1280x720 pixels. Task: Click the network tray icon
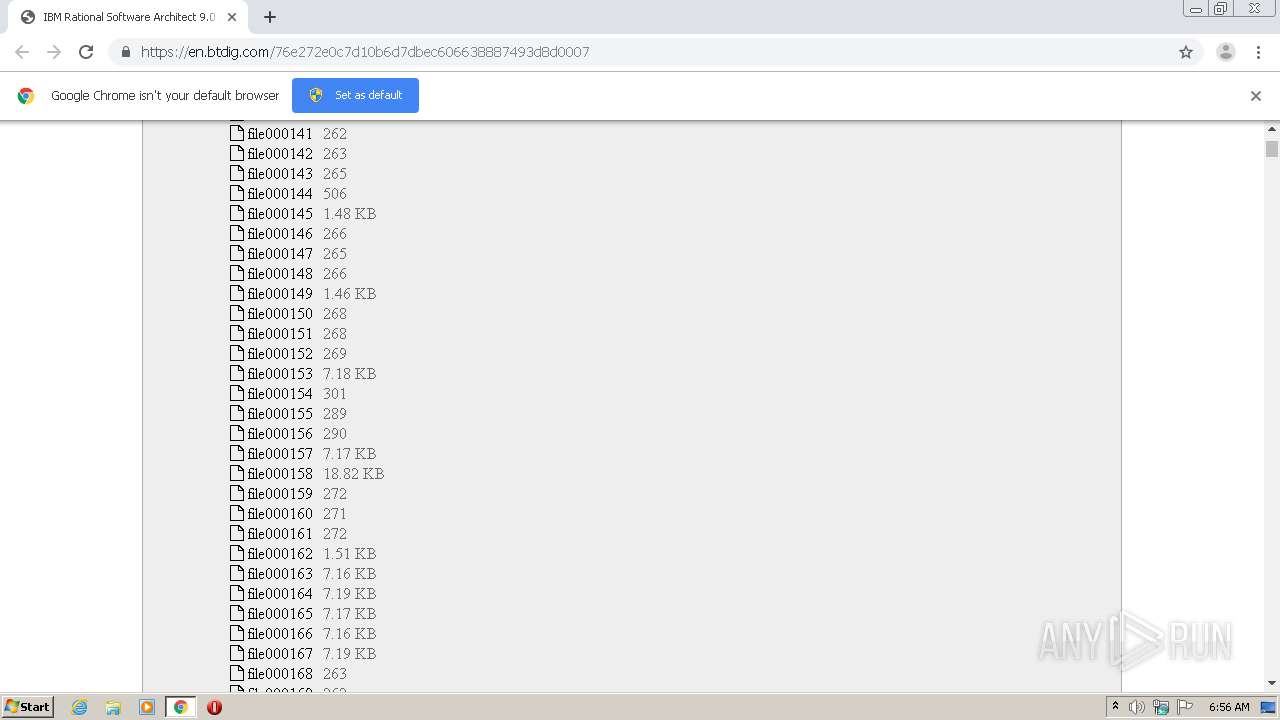[1161, 707]
